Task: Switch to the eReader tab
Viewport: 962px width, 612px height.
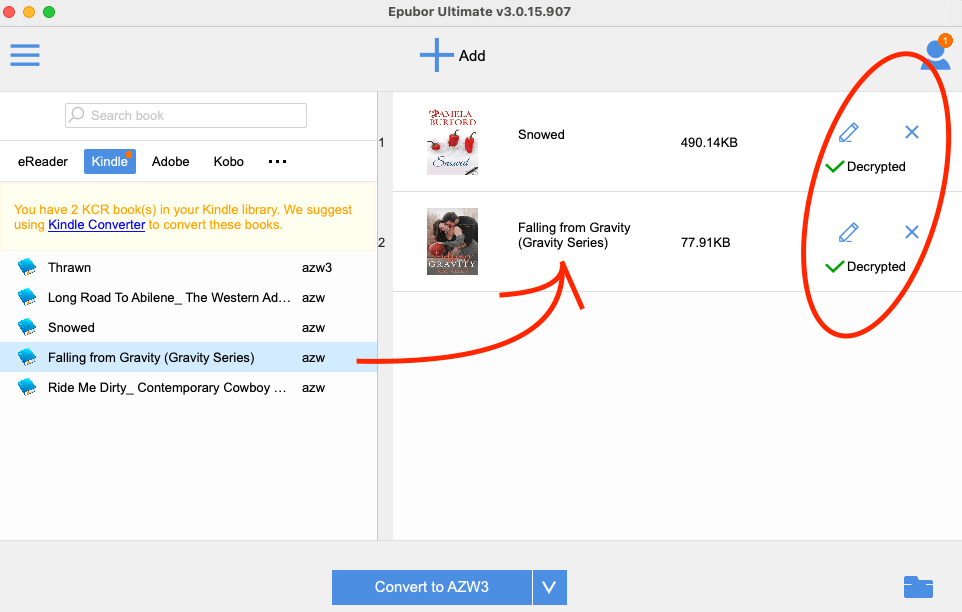Action: 43,162
